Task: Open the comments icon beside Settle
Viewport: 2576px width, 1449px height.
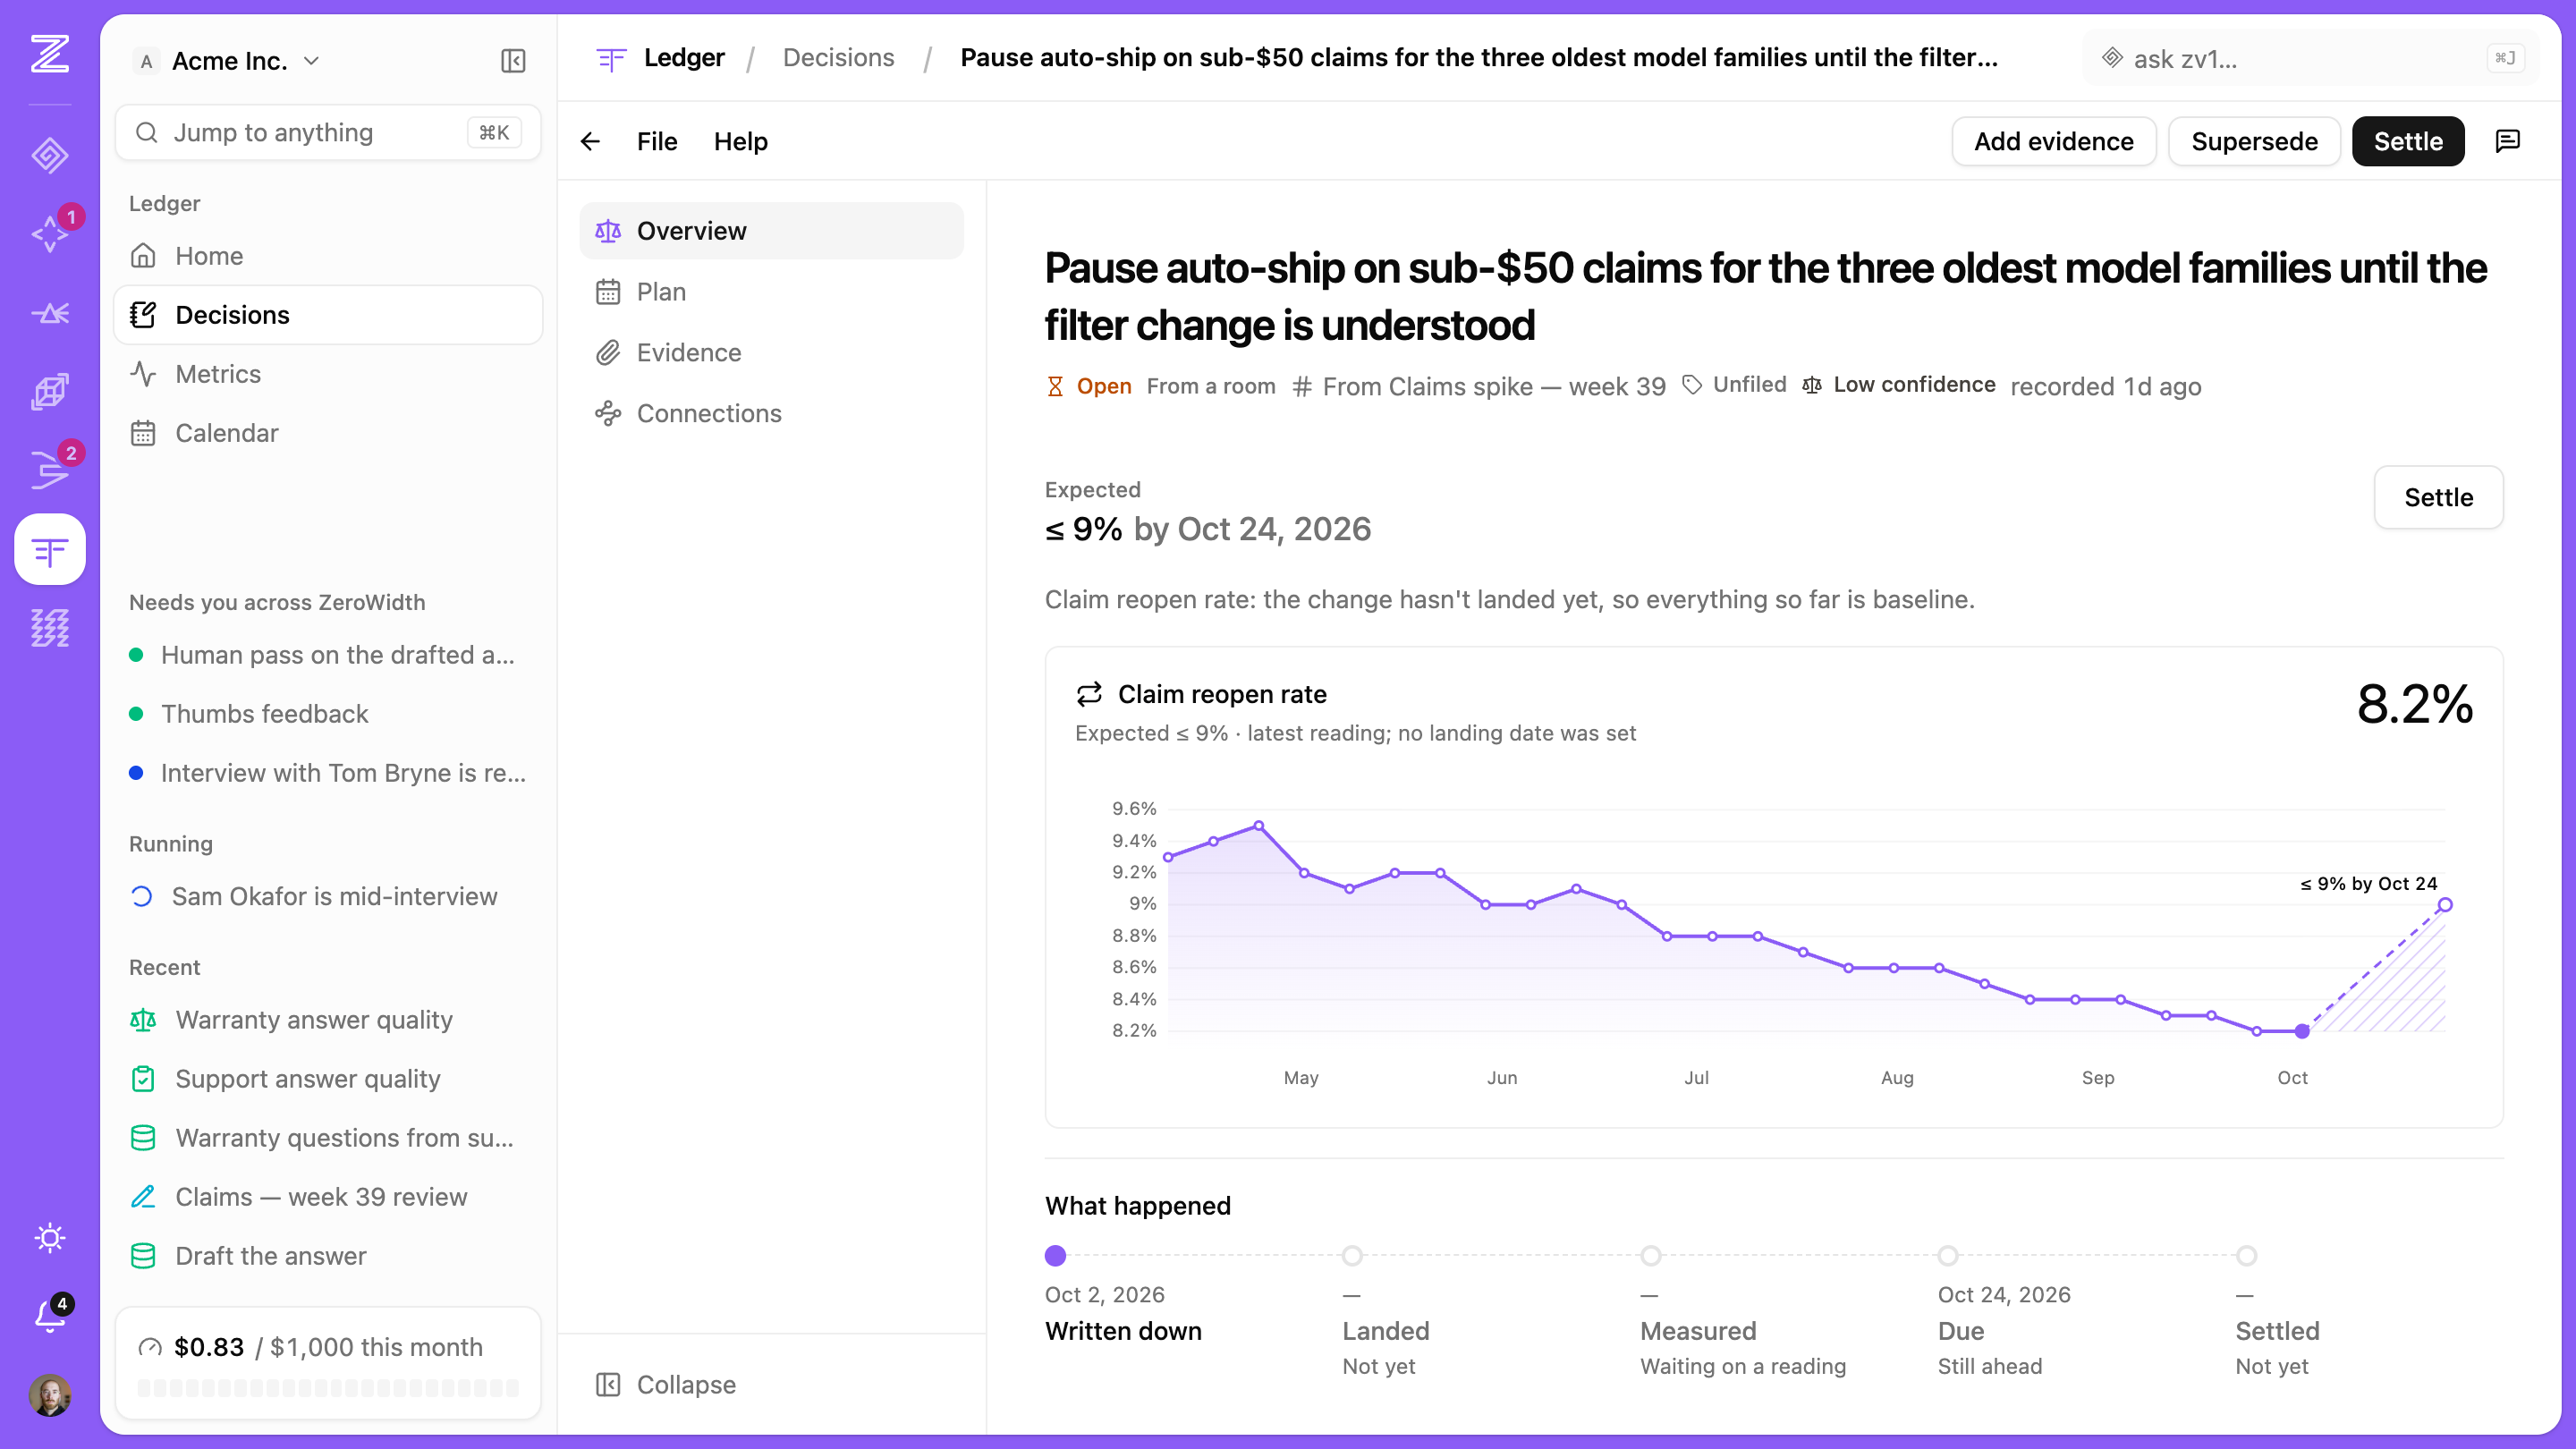Action: pos(2508,141)
